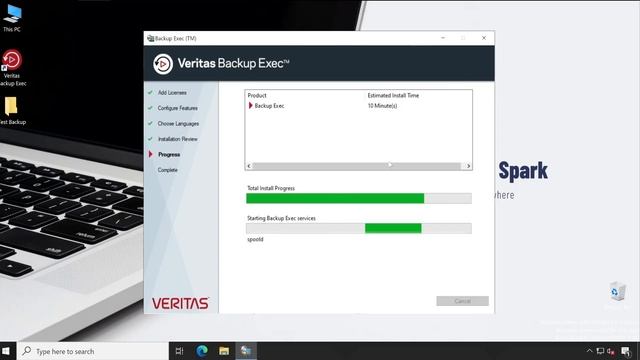Click the Backup Exec title bar icon
The image size is (640, 360).
pos(150,38)
